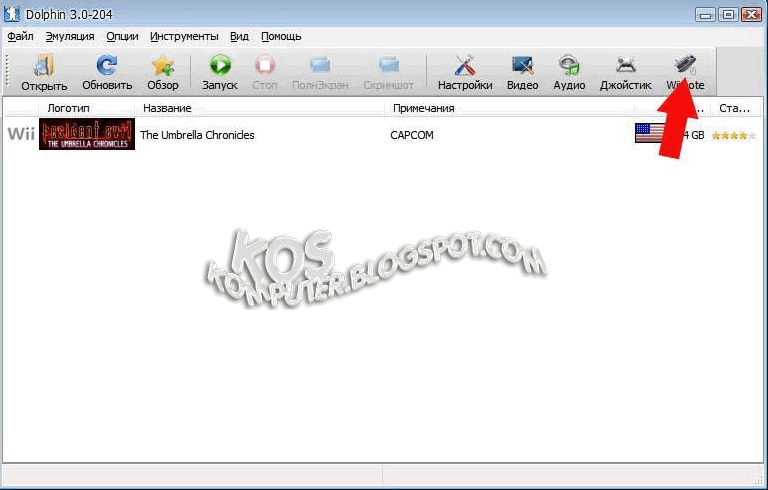The image size is (768, 490).
Task: Refresh game list with Обновить
Action: click(x=107, y=73)
